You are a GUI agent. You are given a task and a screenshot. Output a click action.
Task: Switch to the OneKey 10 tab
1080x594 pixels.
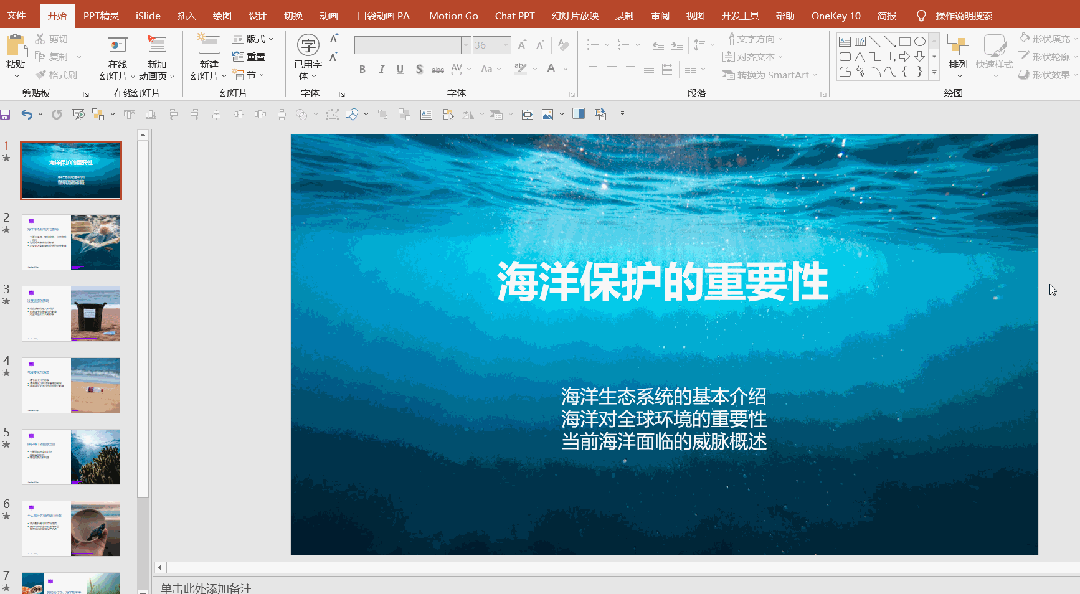[x=835, y=15]
